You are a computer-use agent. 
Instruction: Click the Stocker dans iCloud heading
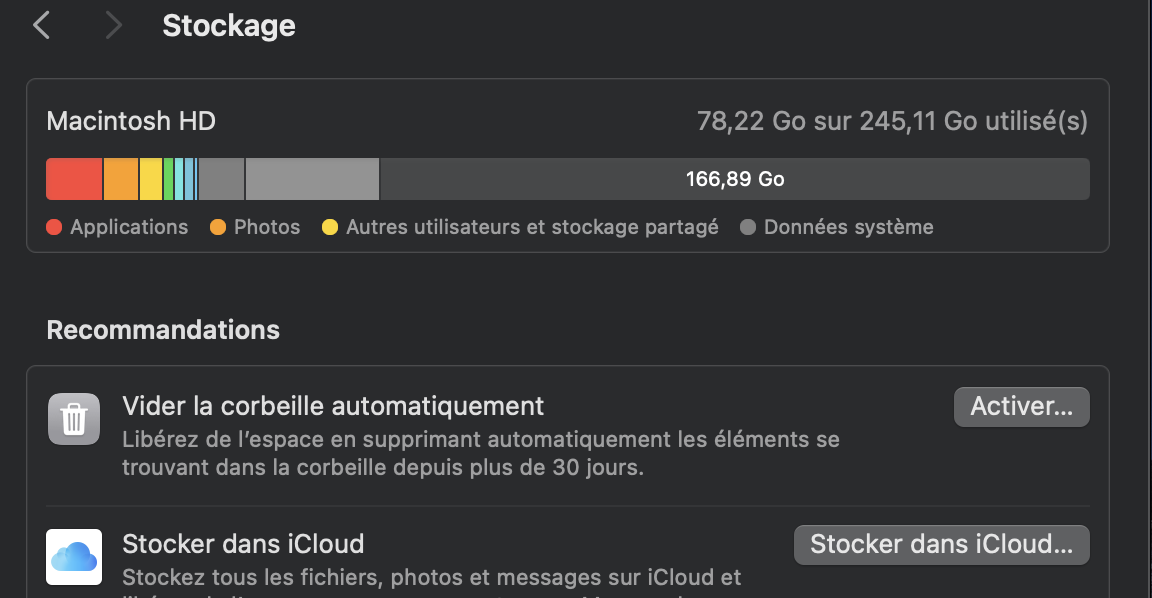243,544
